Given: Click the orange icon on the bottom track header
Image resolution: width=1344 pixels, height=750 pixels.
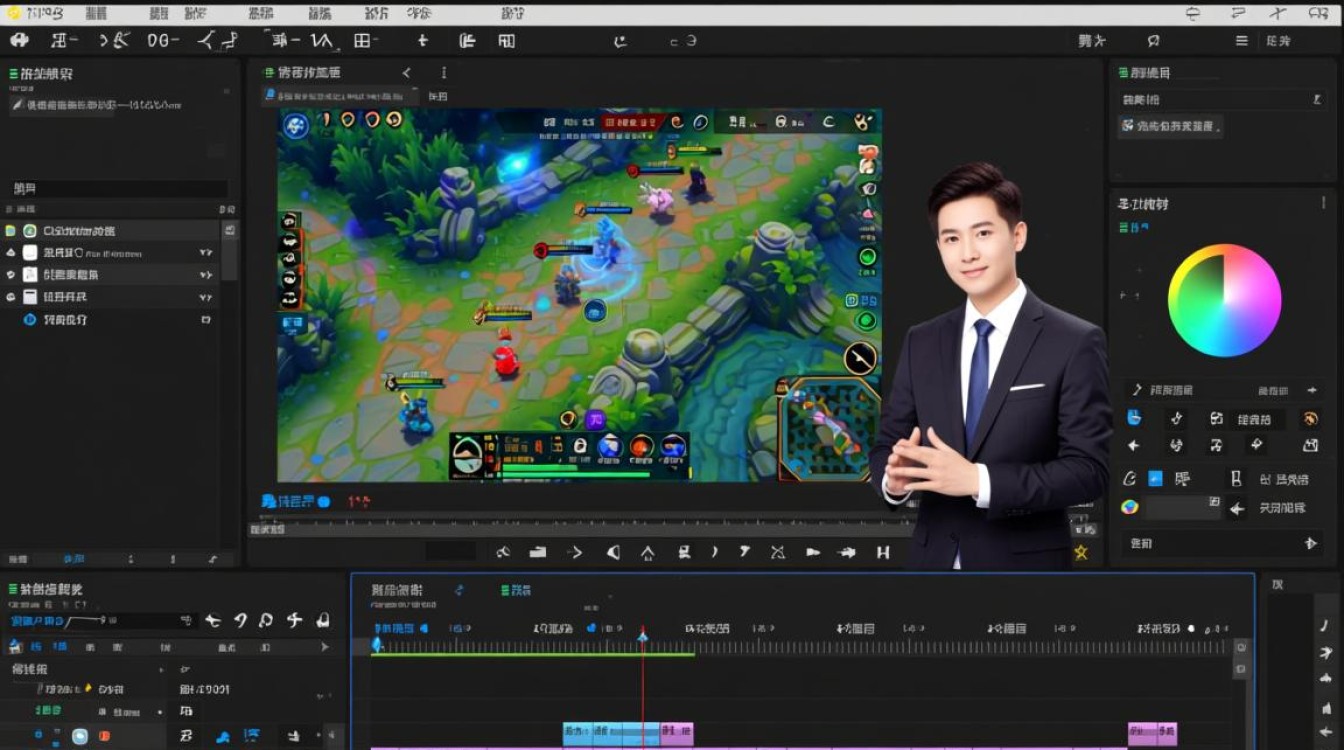Looking at the screenshot, I should coord(104,736).
